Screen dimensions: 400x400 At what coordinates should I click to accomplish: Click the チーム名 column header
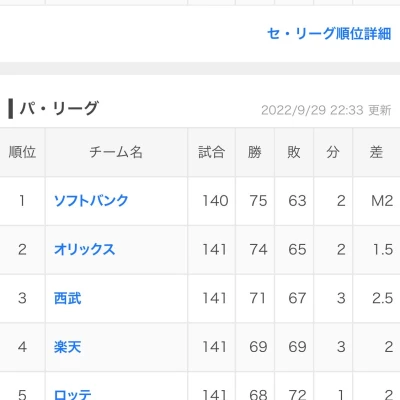pos(116,152)
